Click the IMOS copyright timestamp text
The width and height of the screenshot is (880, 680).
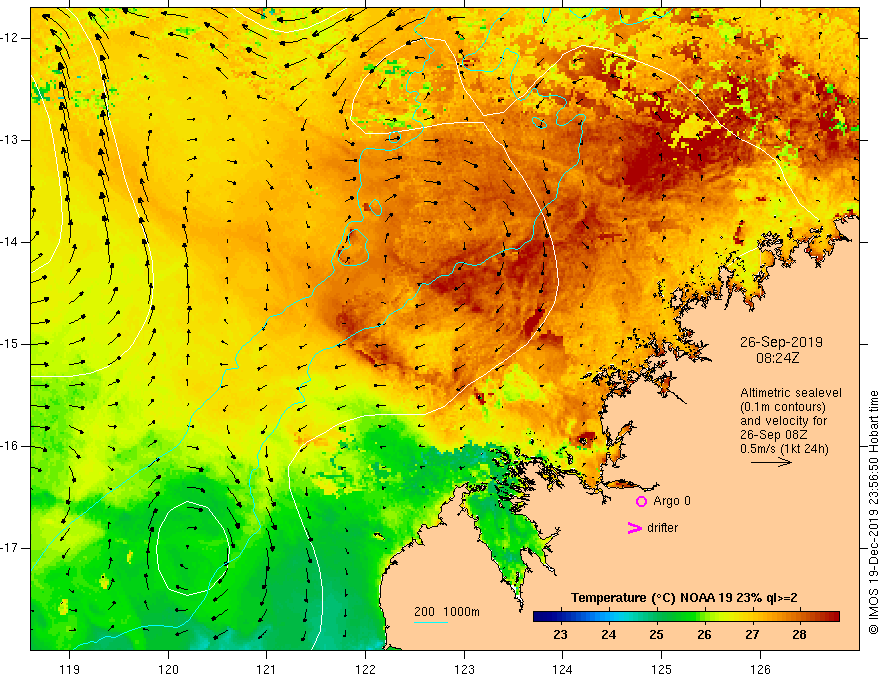point(873,513)
